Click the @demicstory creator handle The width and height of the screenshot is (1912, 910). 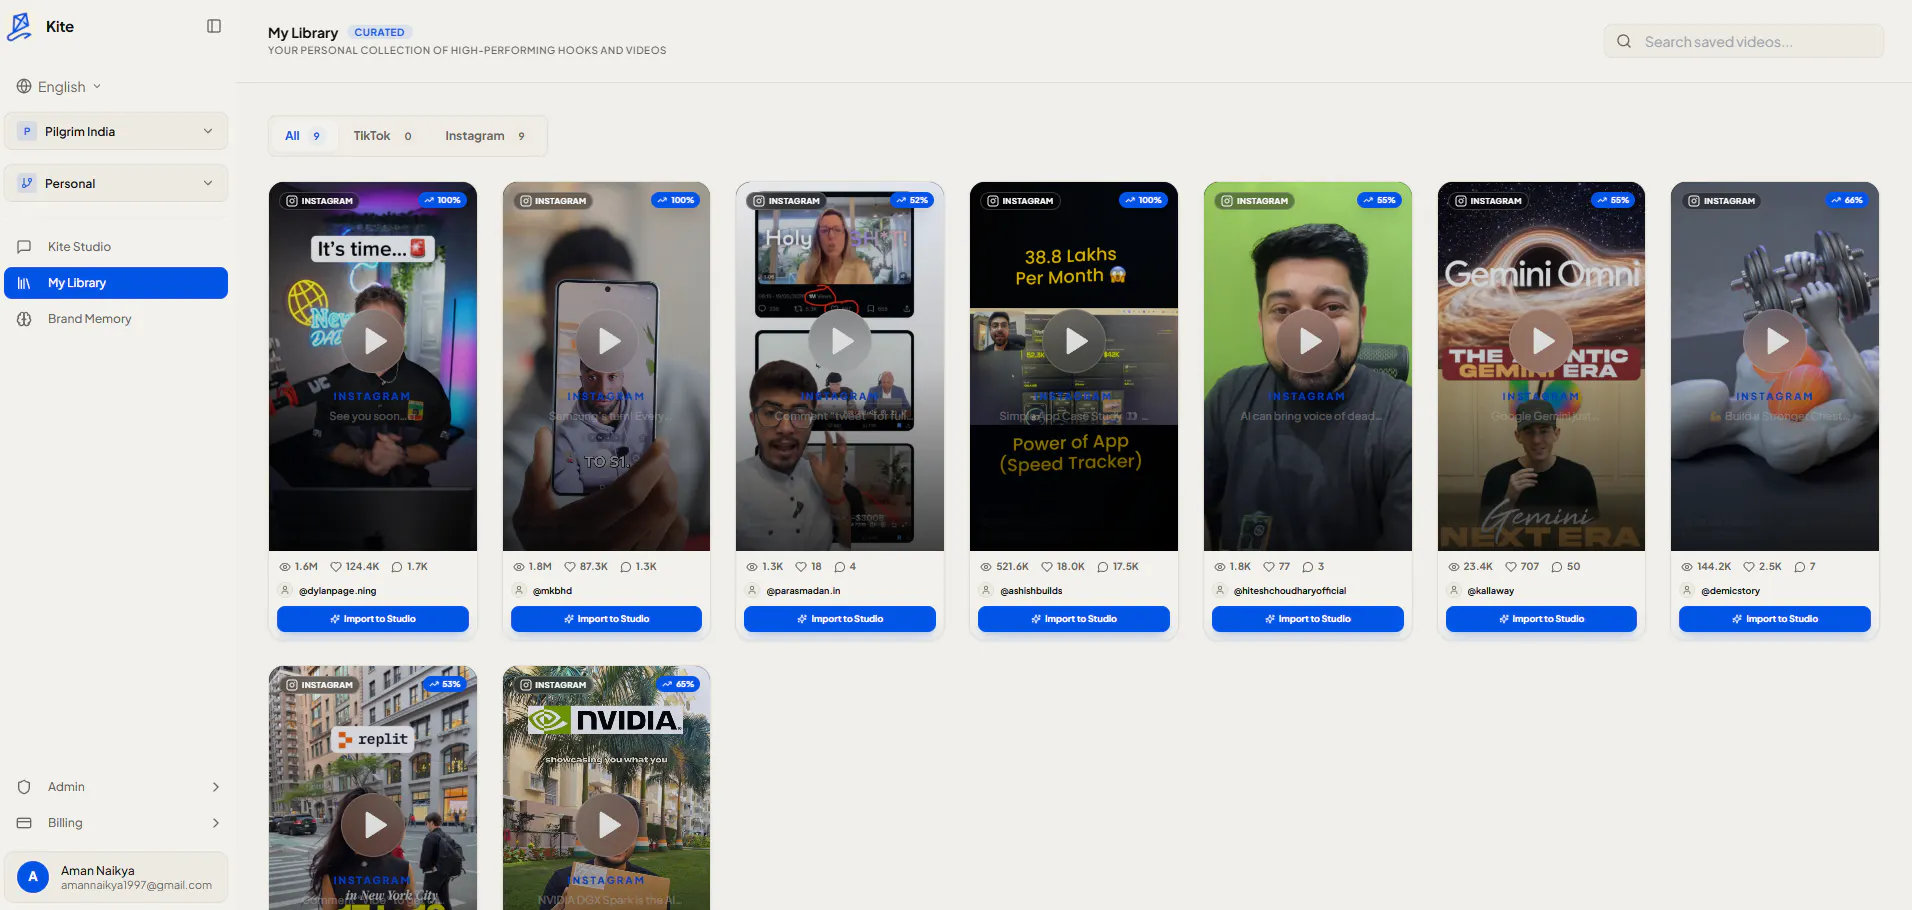tap(1731, 591)
